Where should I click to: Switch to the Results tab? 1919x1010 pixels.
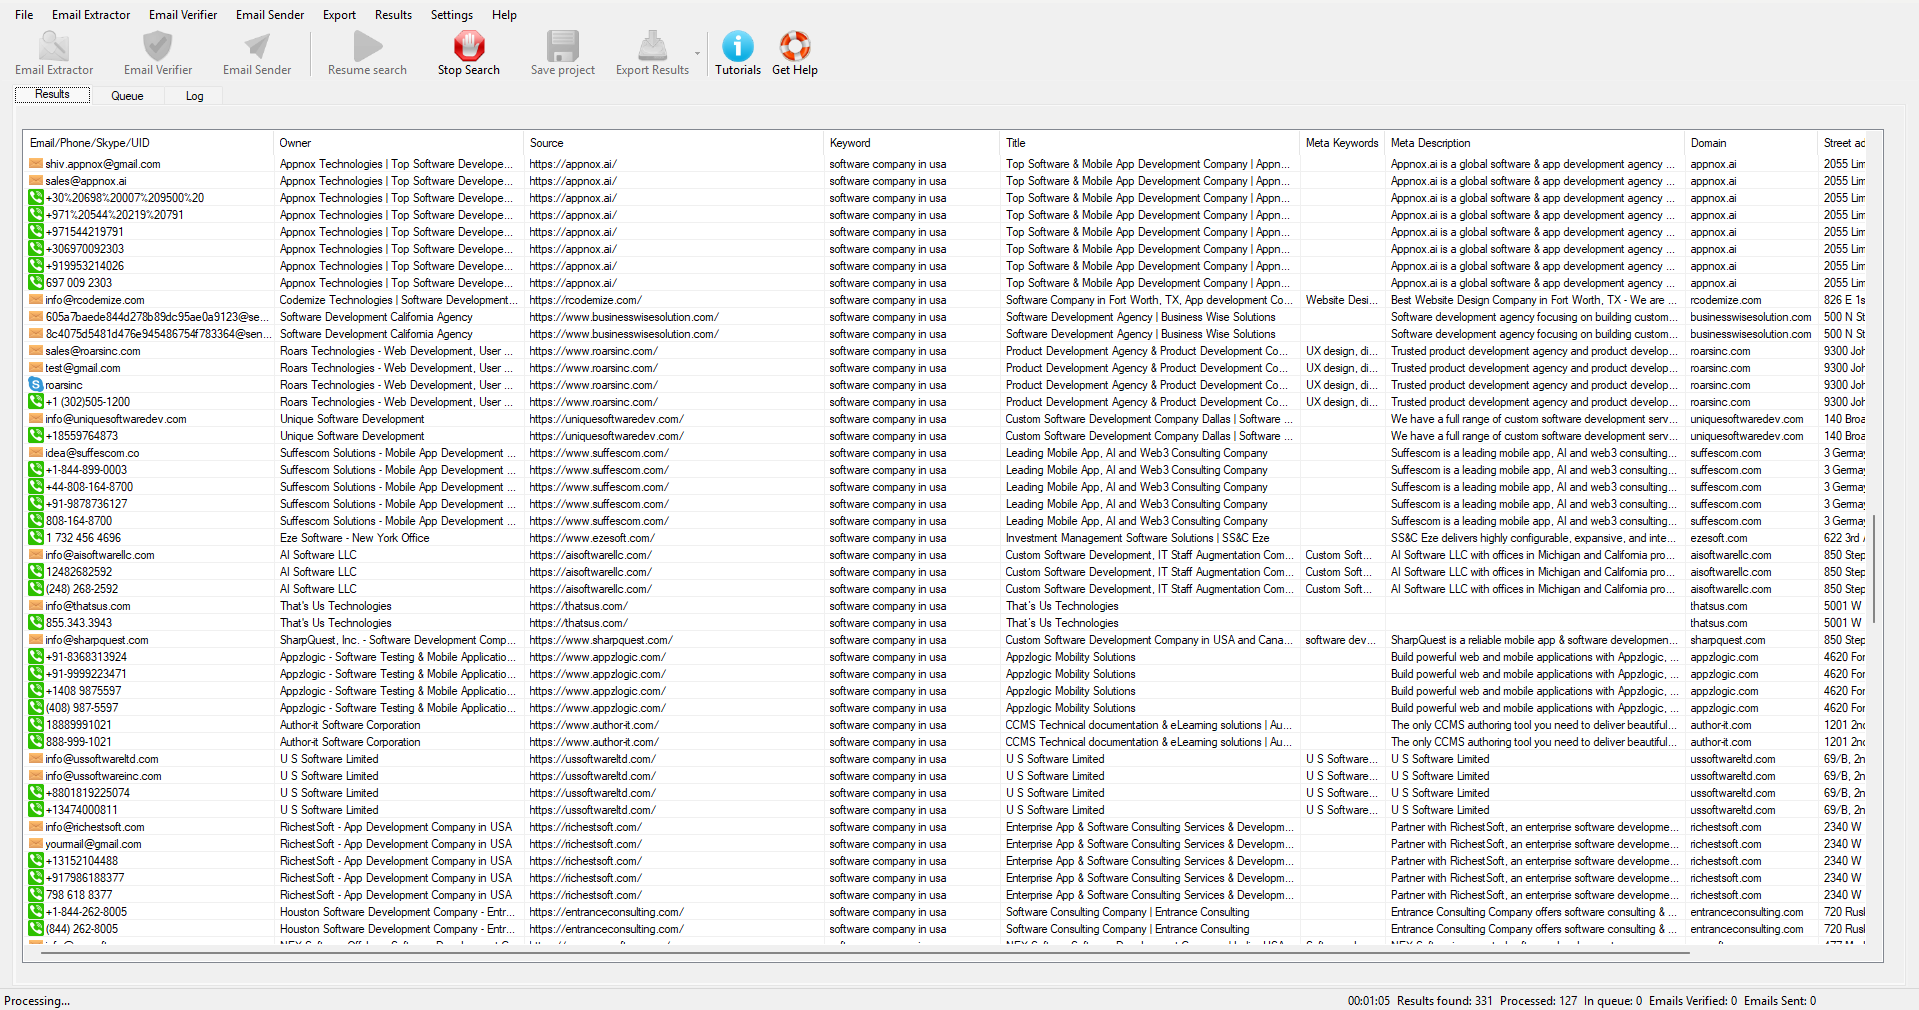coord(52,95)
